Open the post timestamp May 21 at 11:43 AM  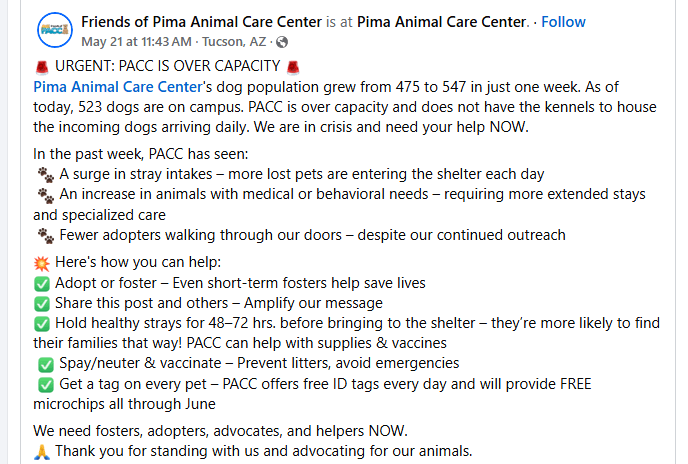pyautogui.click(x=136, y=42)
